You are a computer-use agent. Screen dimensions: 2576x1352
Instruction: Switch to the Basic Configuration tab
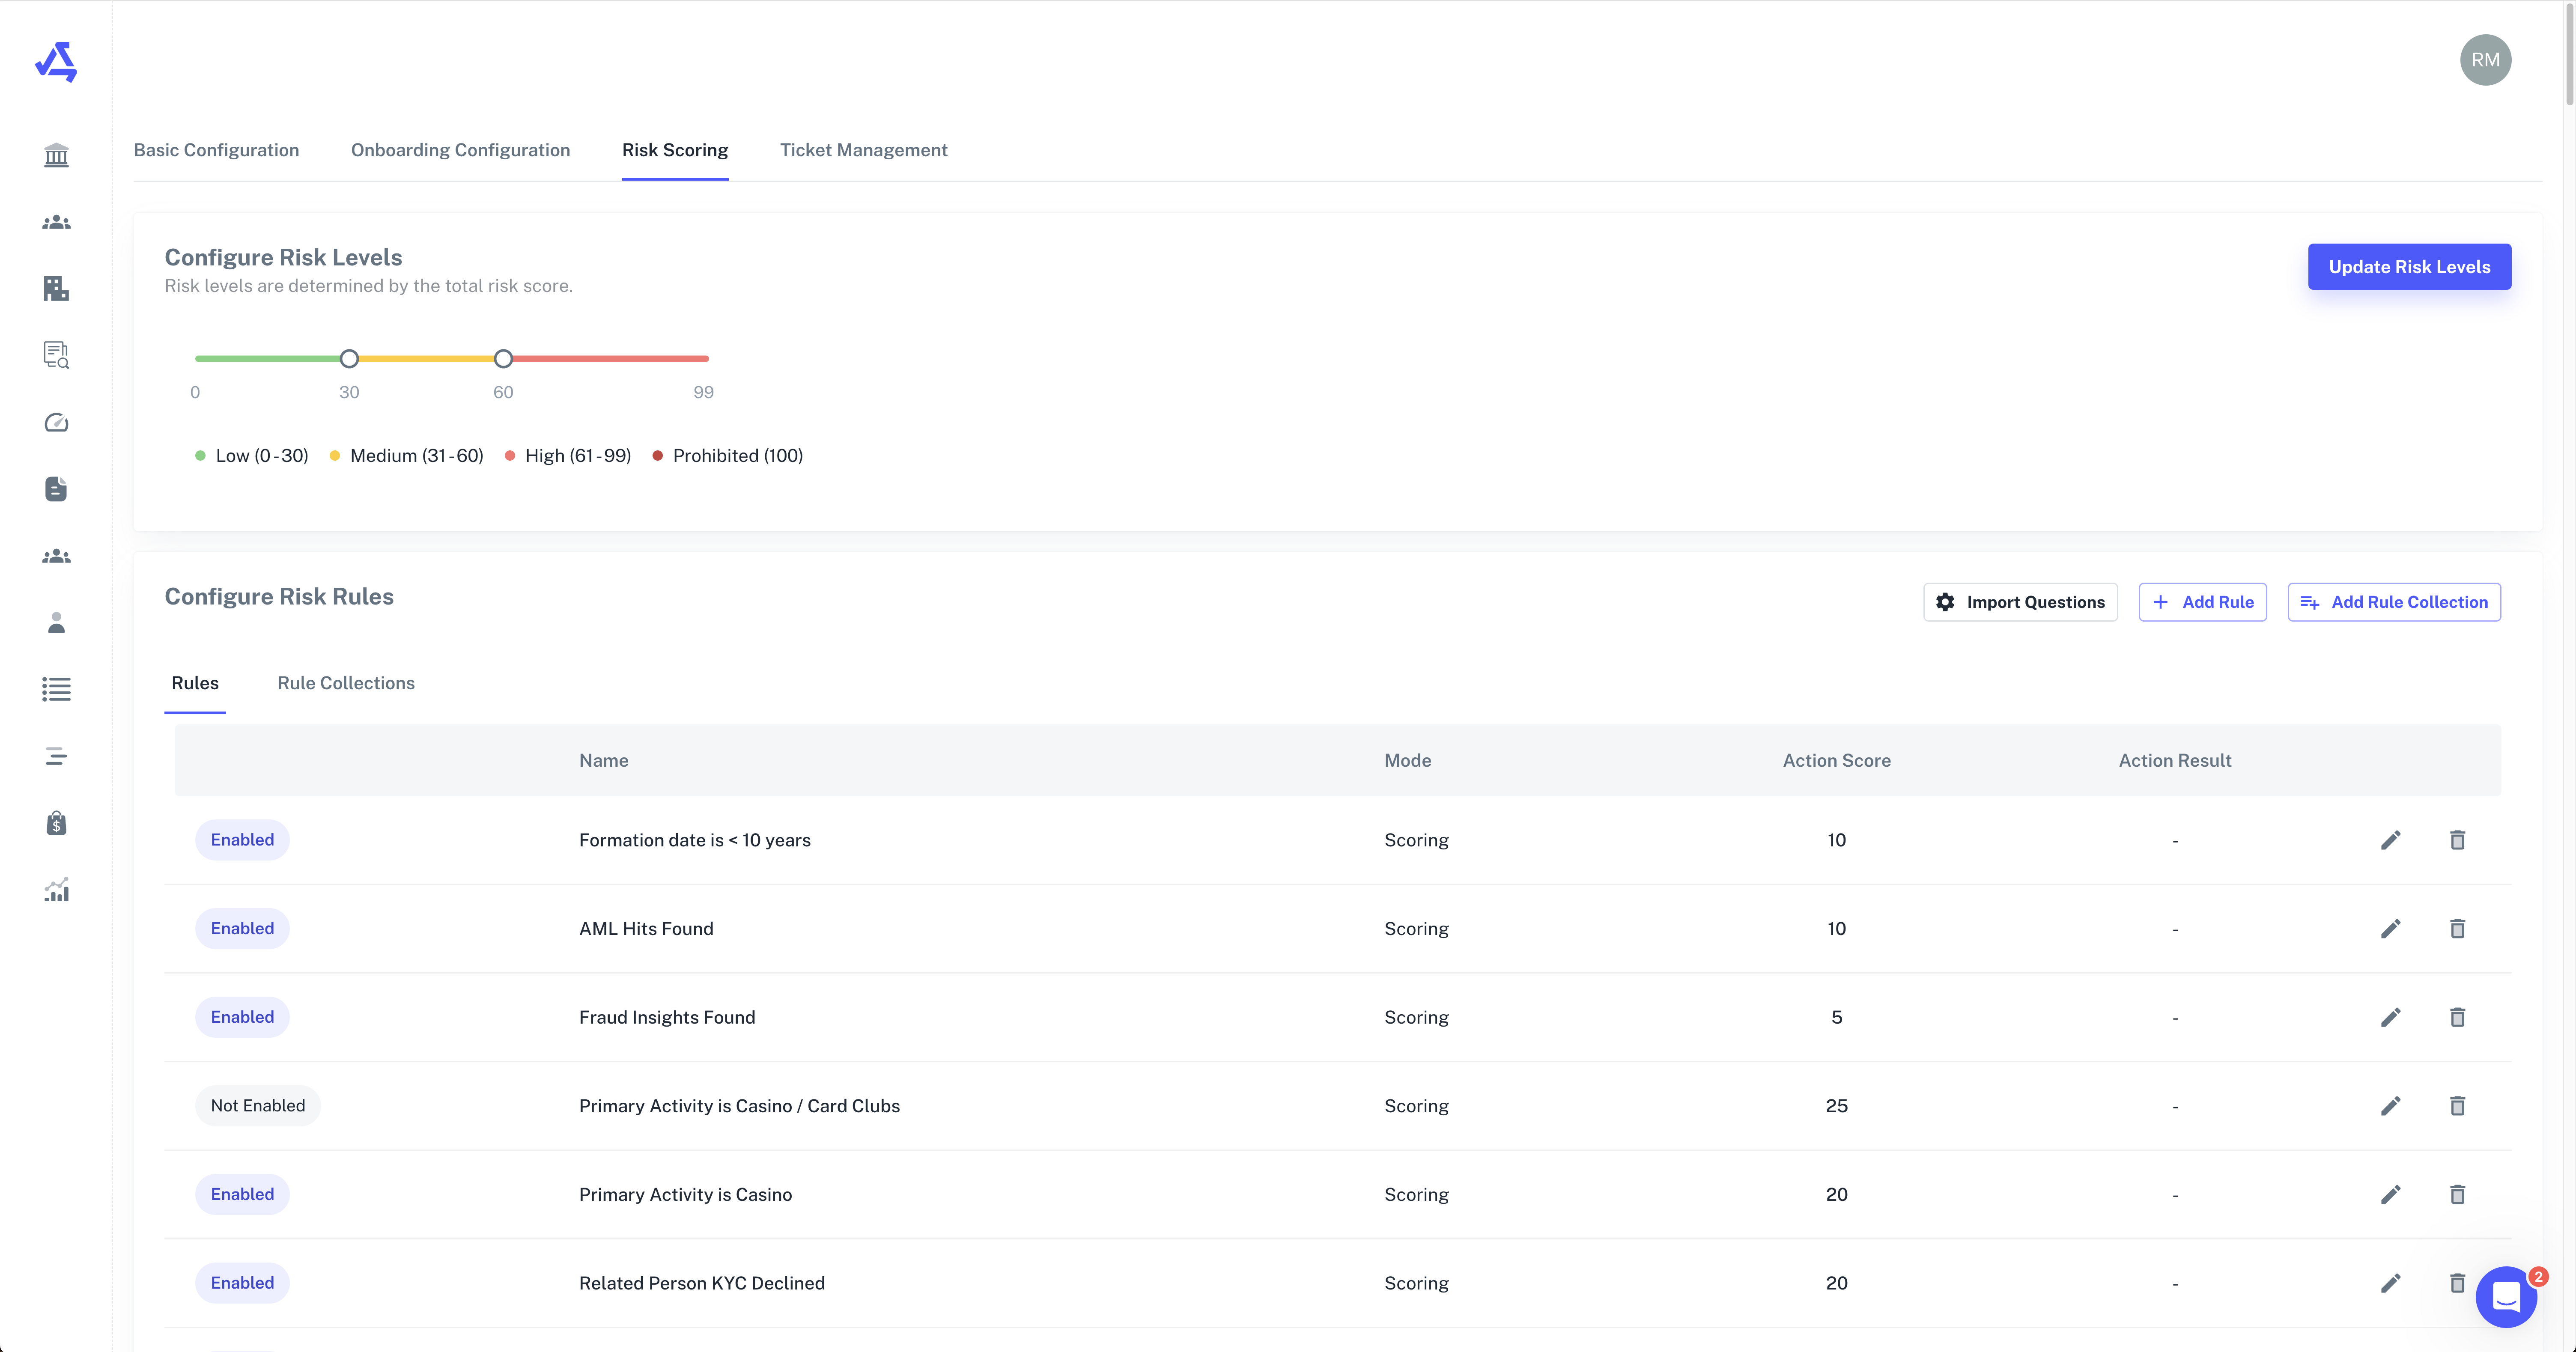[x=216, y=150]
